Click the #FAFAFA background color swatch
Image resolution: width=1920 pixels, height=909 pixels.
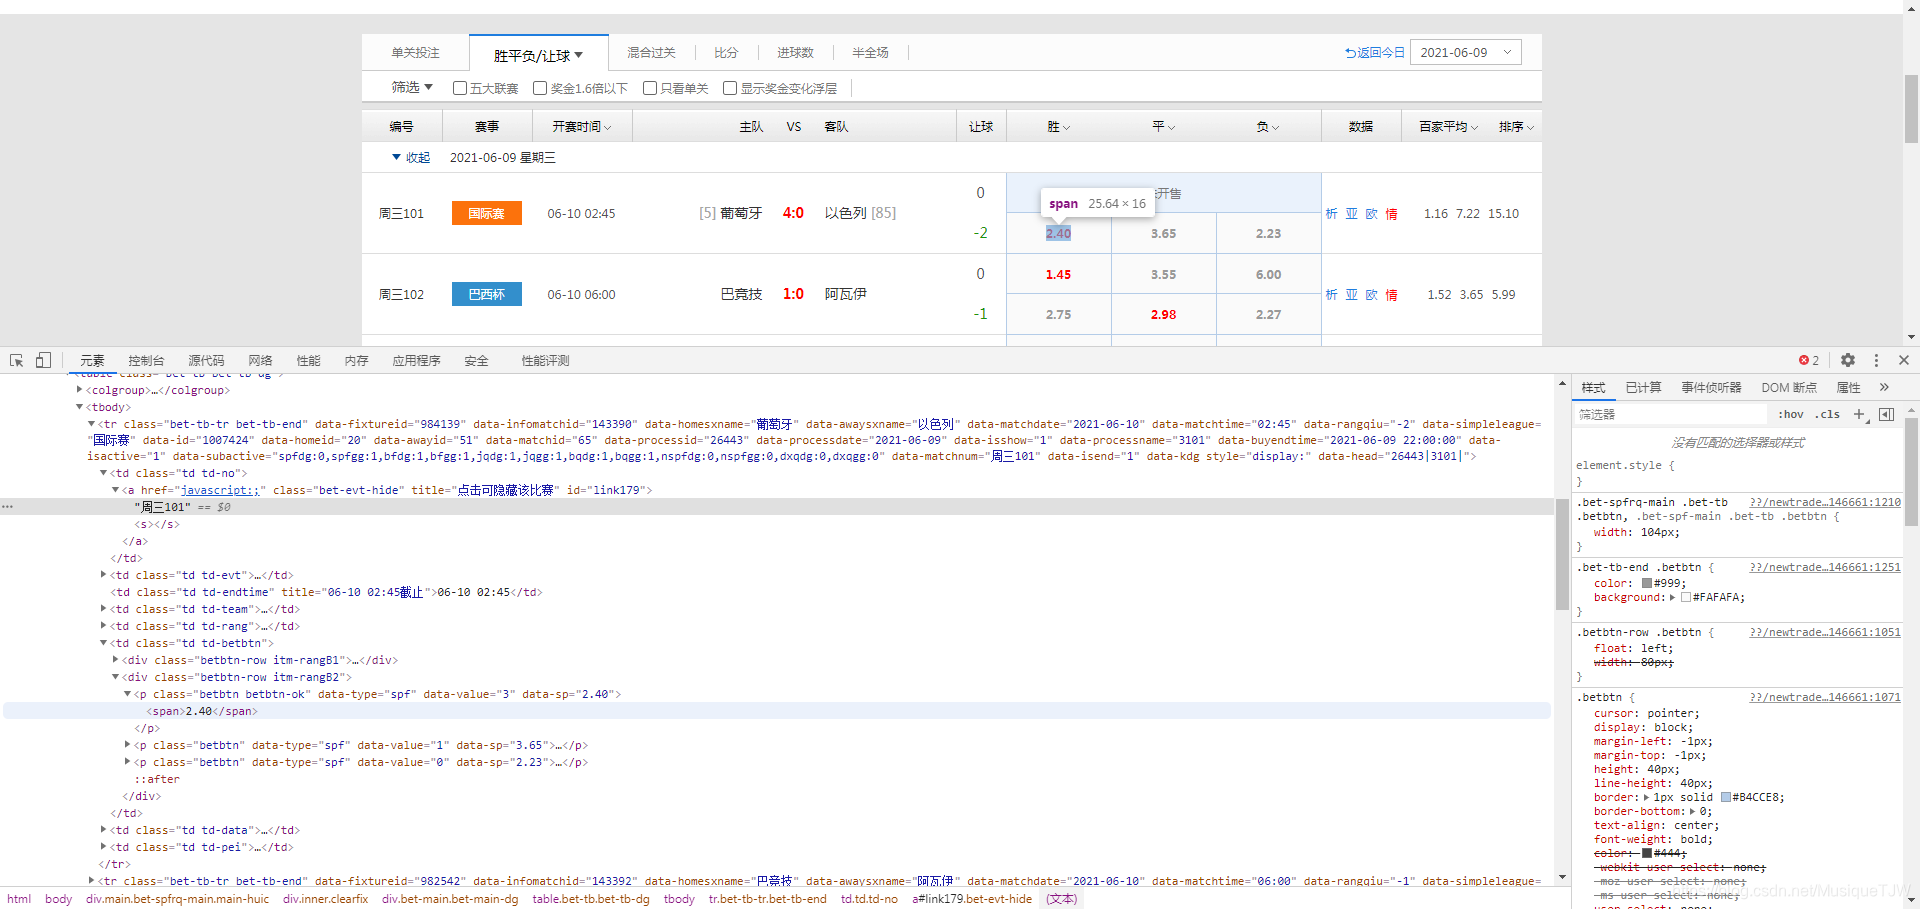click(1686, 597)
